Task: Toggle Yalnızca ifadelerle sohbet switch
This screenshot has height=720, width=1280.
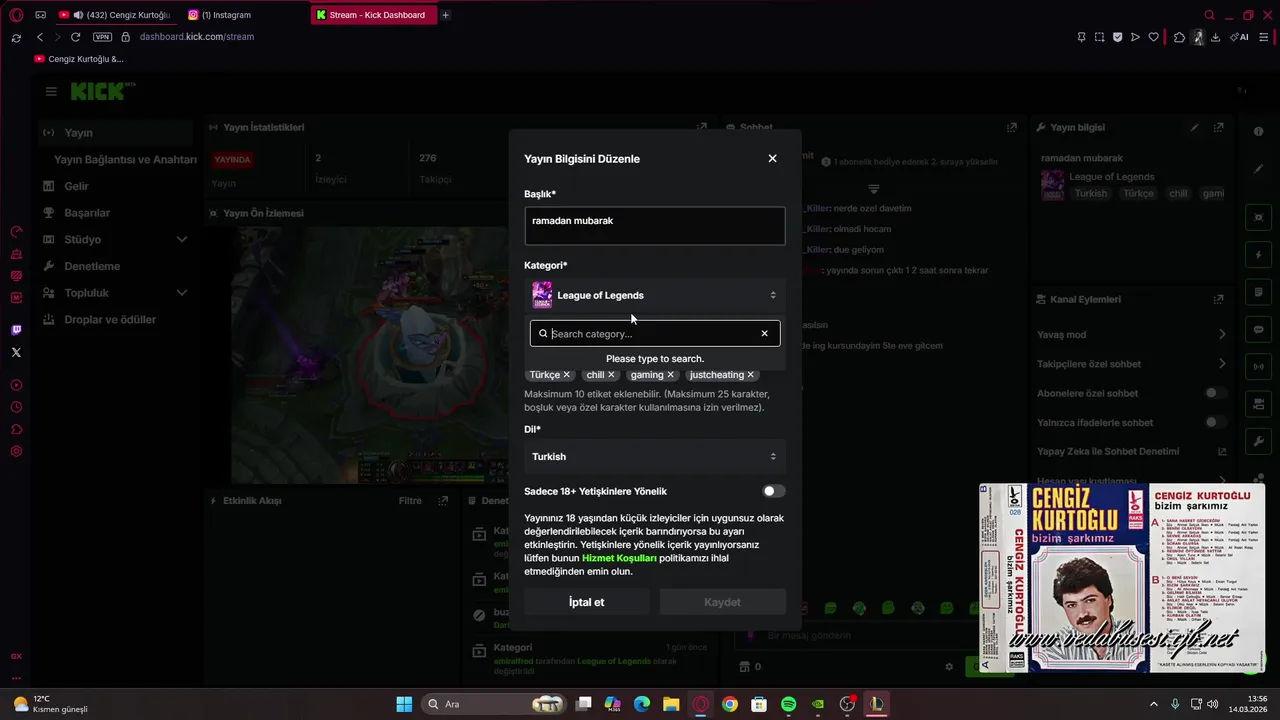Action: click(x=1215, y=422)
